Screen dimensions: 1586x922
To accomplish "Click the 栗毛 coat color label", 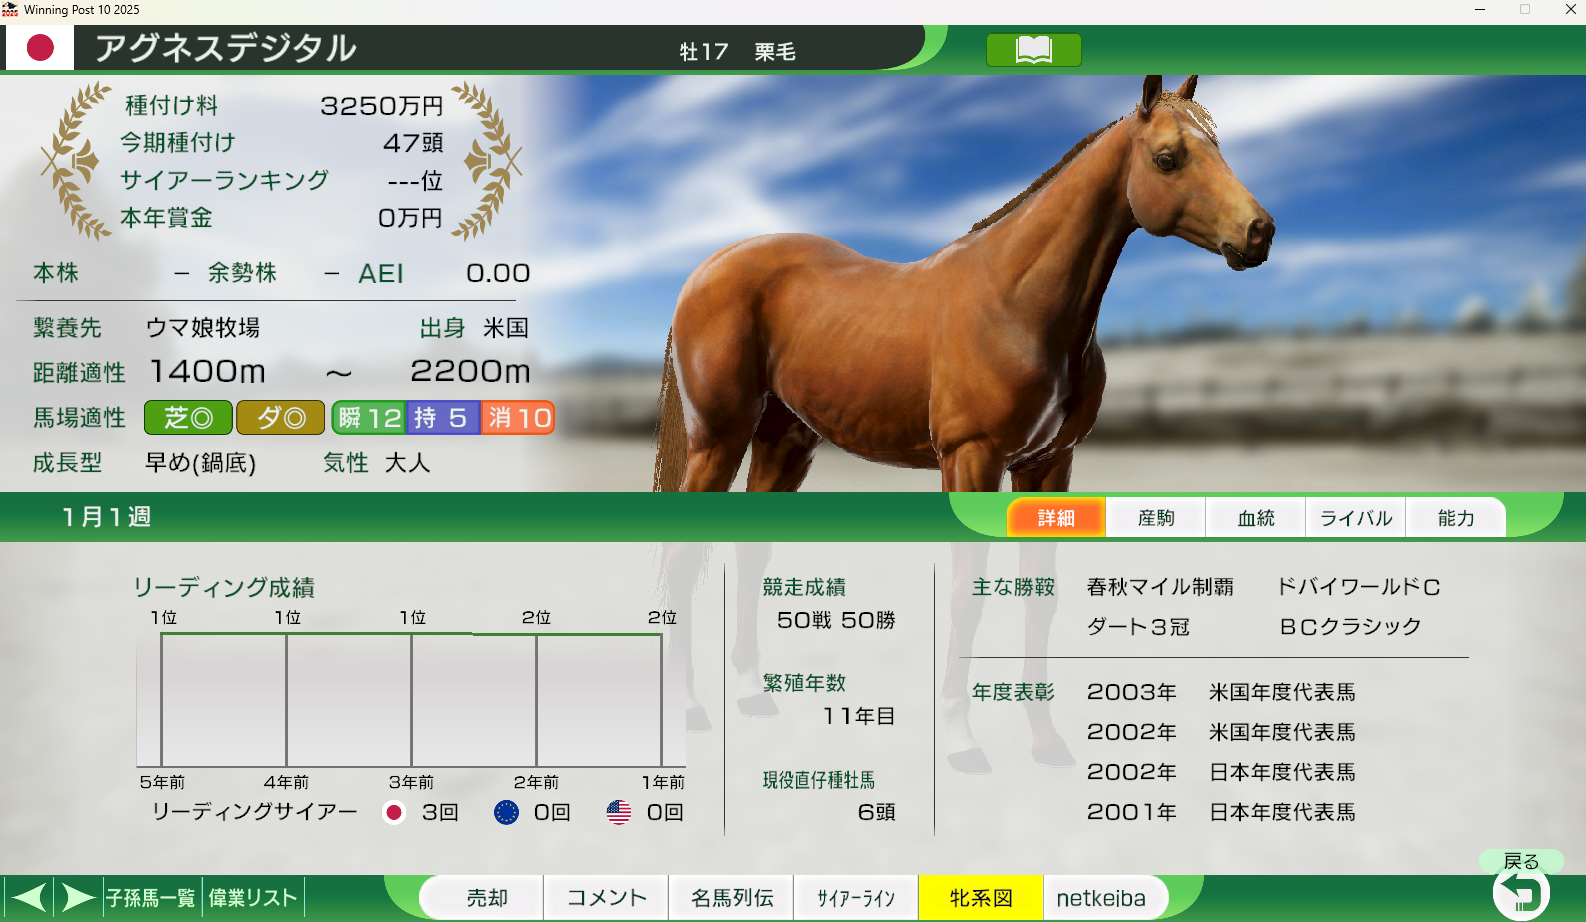I will (775, 51).
